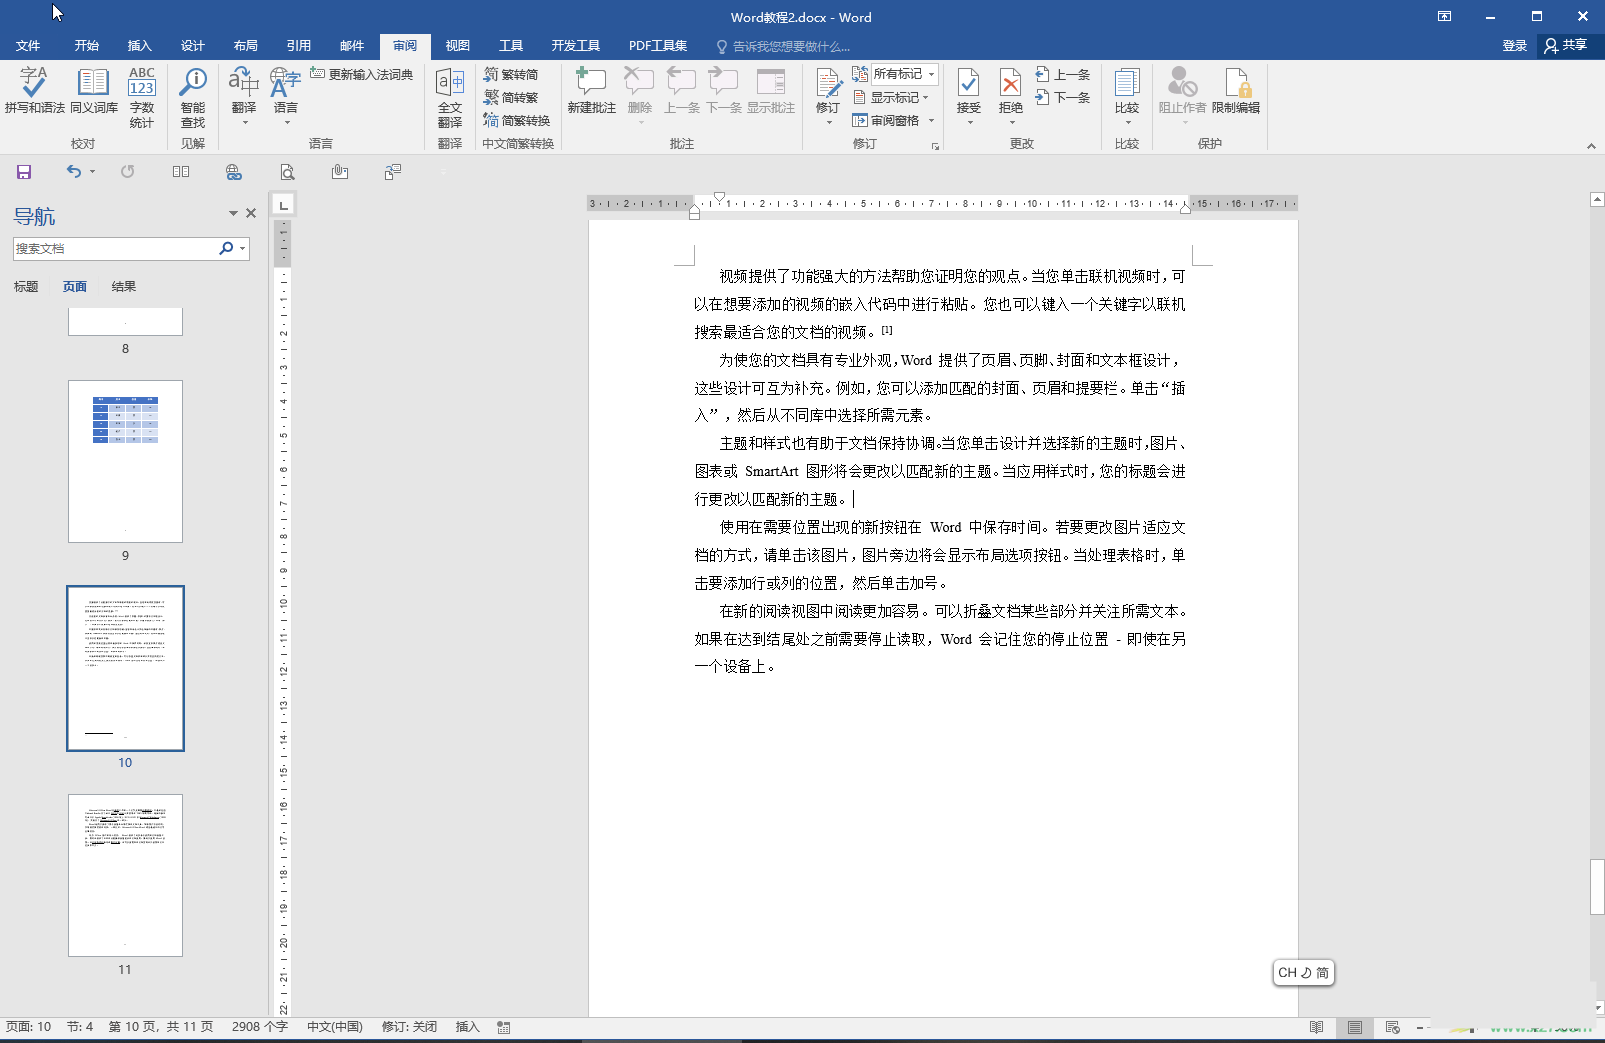
Task: Click the ruler tab selector L button
Action: 284,205
